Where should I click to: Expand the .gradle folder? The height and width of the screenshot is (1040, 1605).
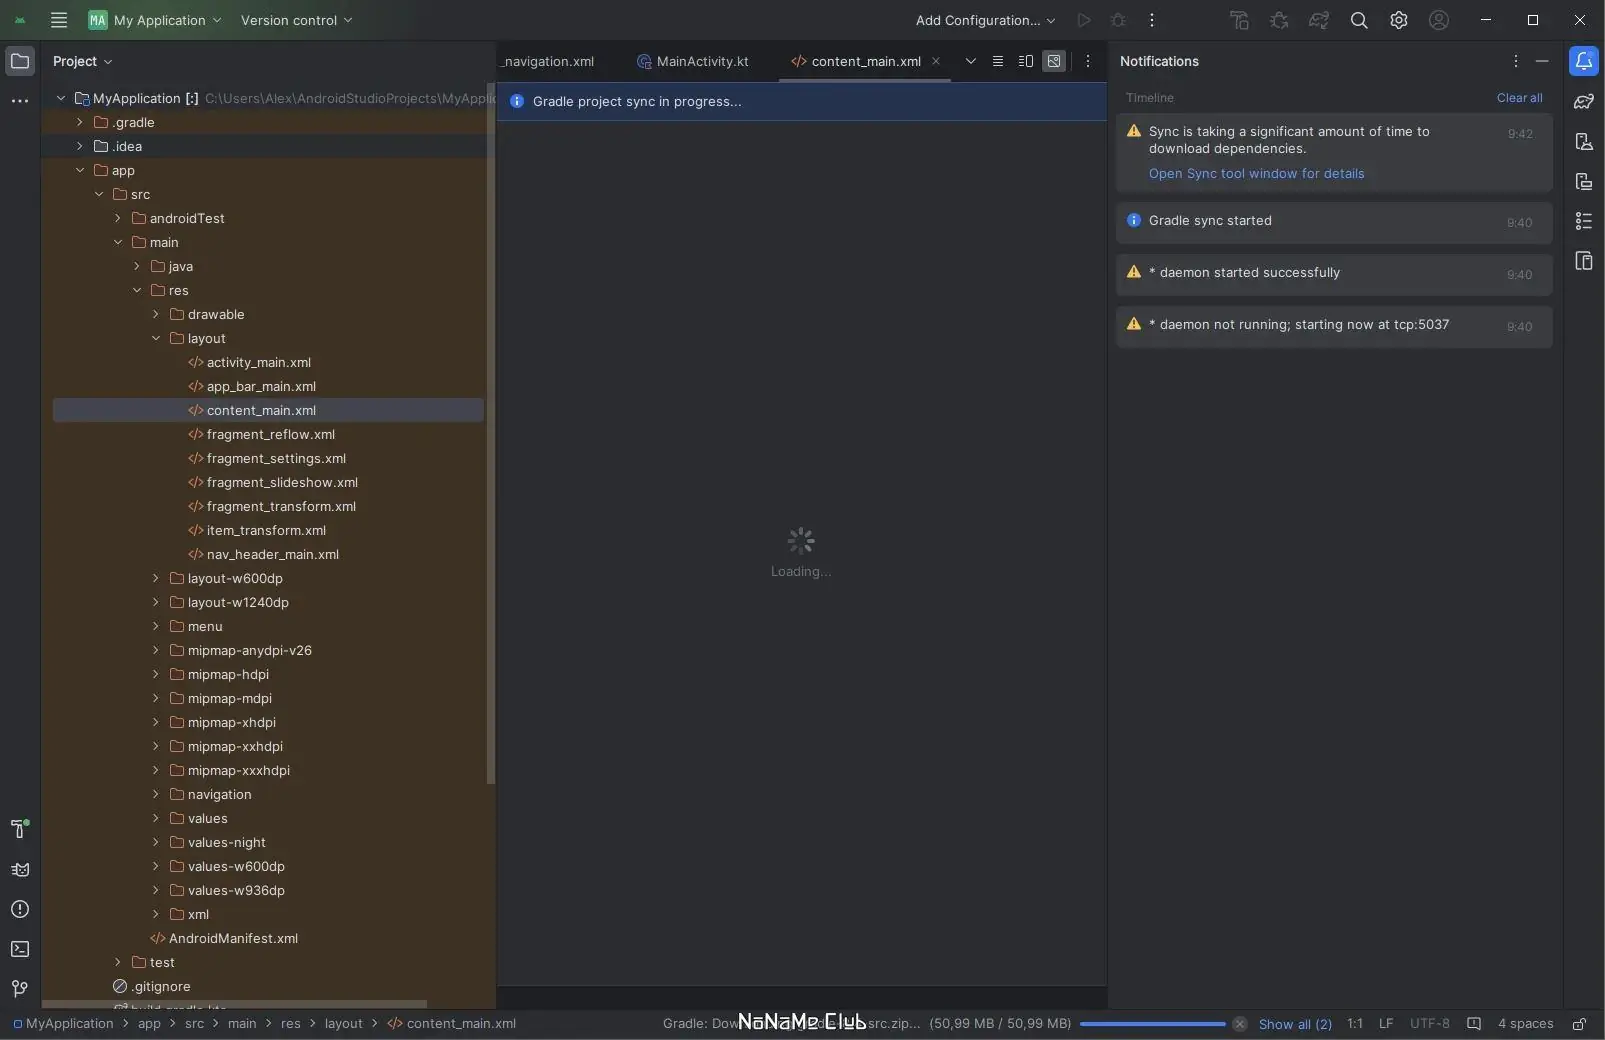point(78,122)
